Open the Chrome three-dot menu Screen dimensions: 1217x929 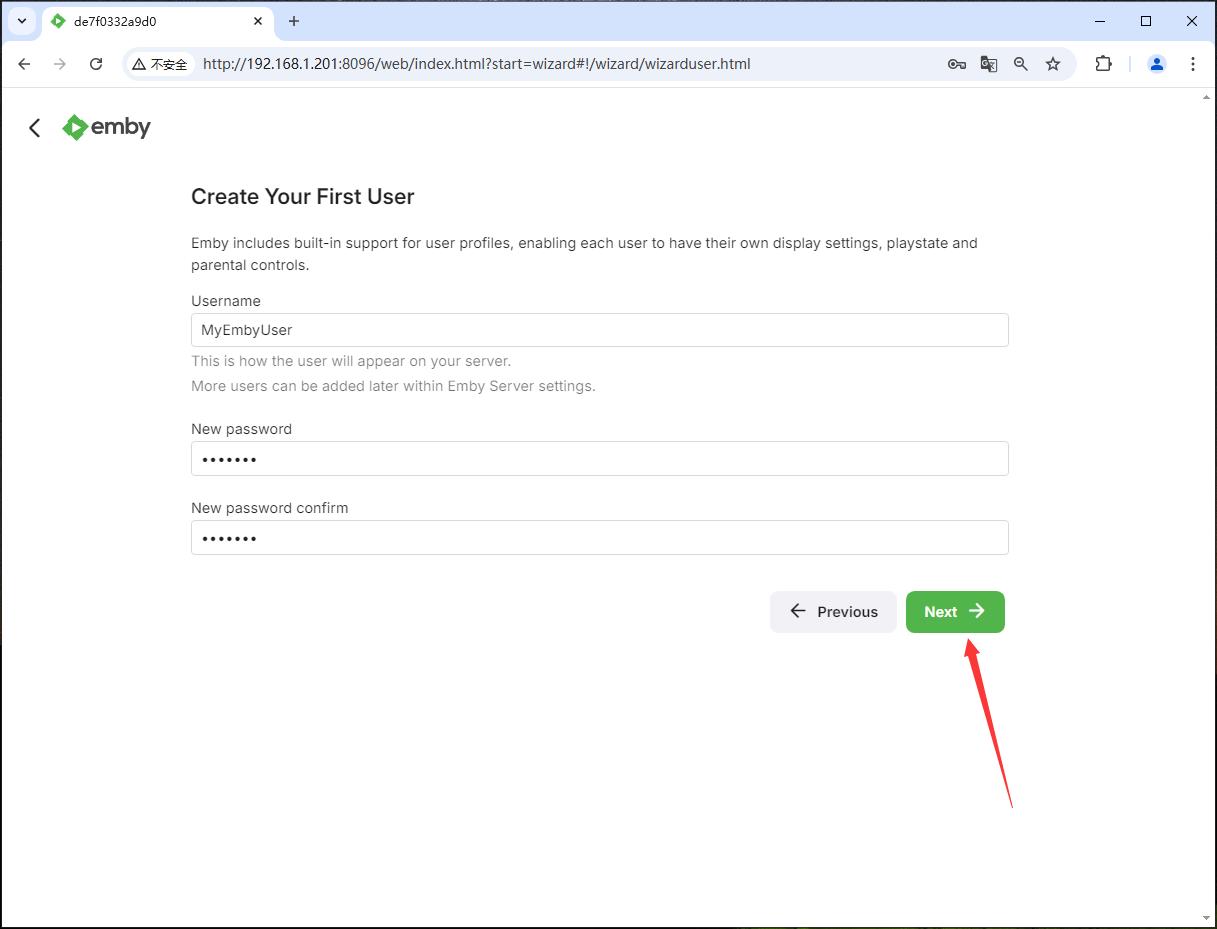pyautogui.click(x=1192, y=64)
